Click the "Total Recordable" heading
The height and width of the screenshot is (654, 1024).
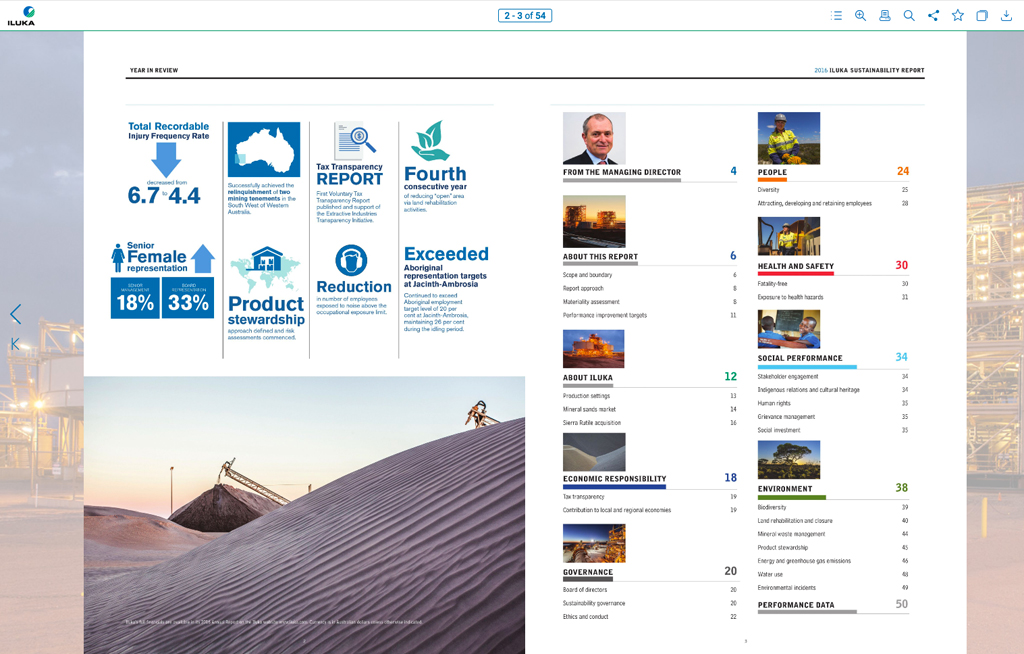[168, 126]
